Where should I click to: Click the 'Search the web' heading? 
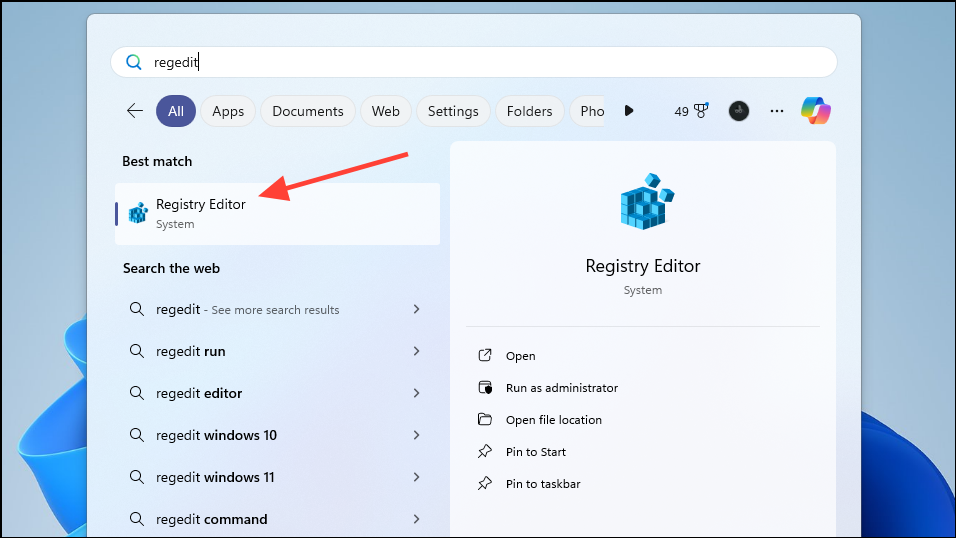point(171,268)
